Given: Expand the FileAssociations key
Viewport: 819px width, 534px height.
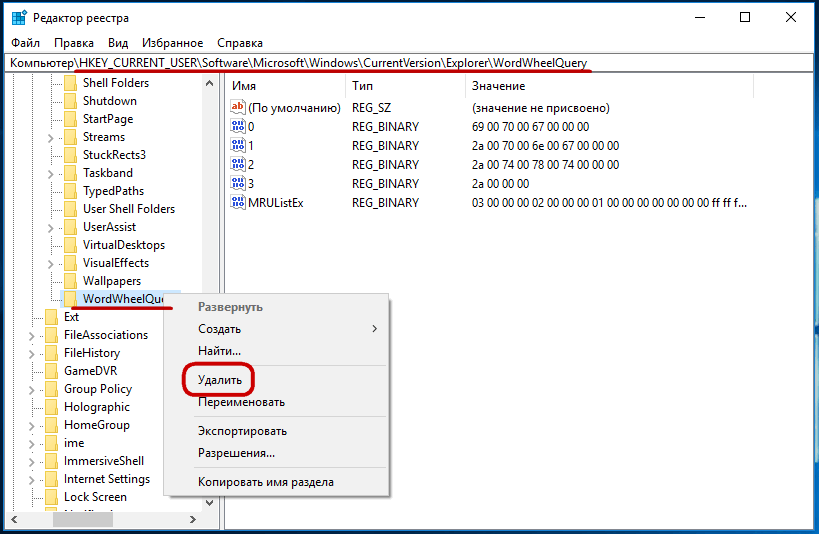Looking at the screenshot, I should 32,336.
